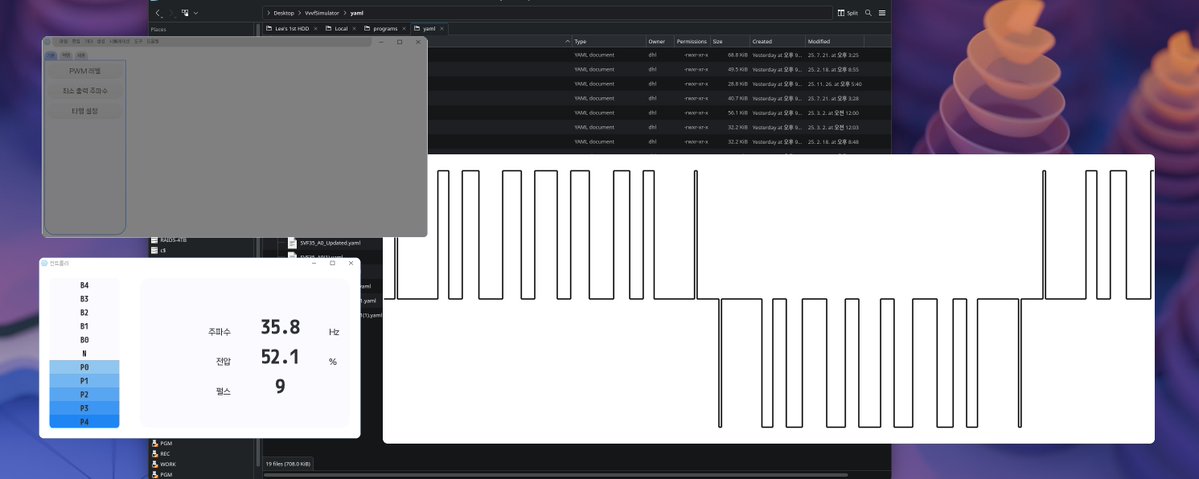Open RAID5-4TB in the Places sidebar
Screen dimensions: 1199x479
click(173, 240)
